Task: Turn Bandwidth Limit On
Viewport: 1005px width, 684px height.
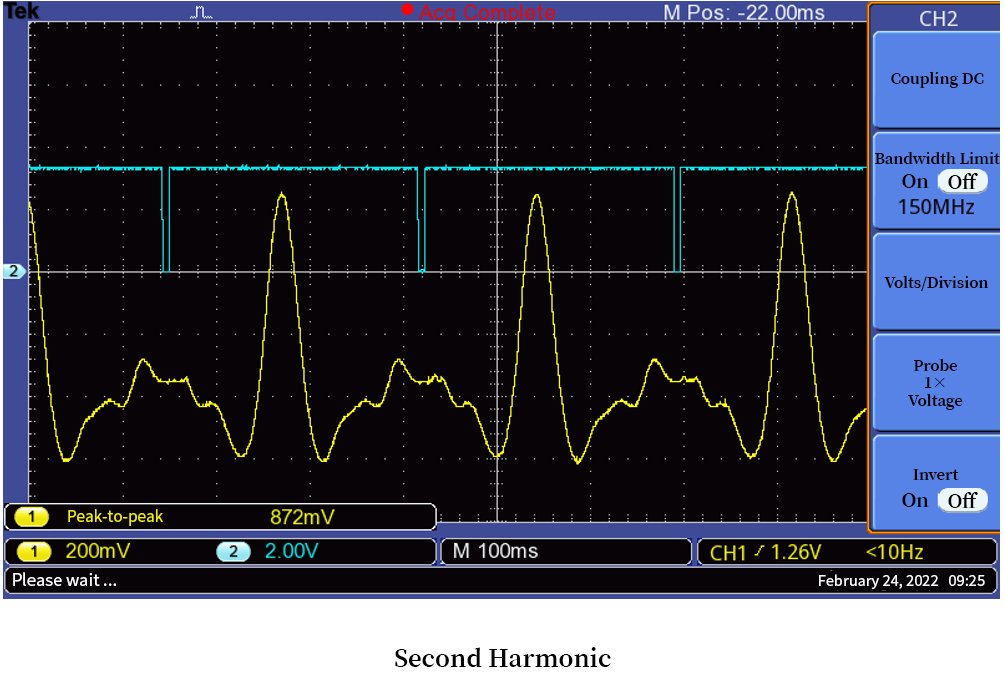Action: [x=915, y=181]
